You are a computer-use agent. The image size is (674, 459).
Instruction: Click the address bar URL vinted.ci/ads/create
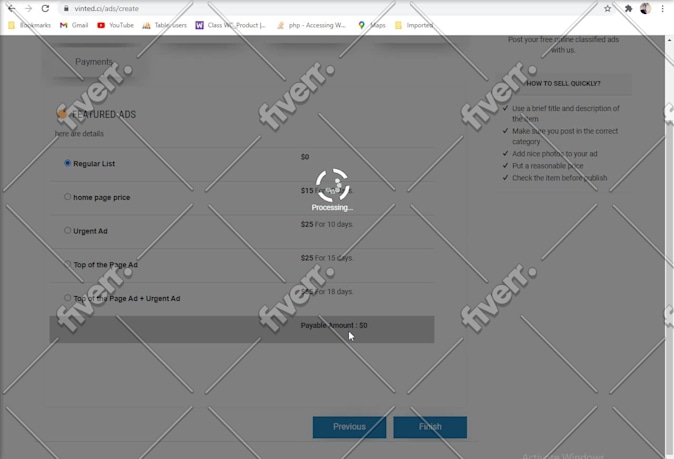pyautogui.click(x=106, y=8)
